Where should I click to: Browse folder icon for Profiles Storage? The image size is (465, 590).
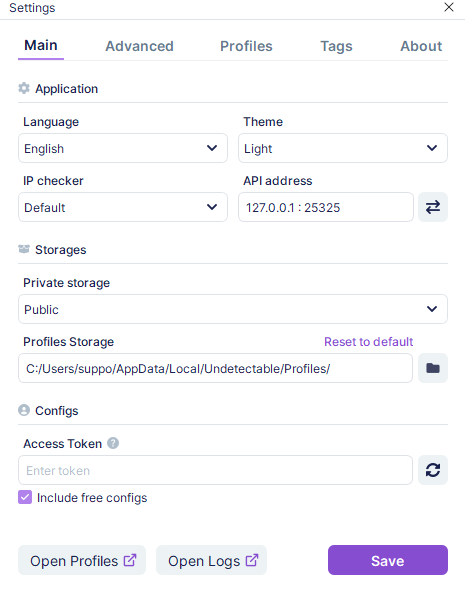point(433,368)
